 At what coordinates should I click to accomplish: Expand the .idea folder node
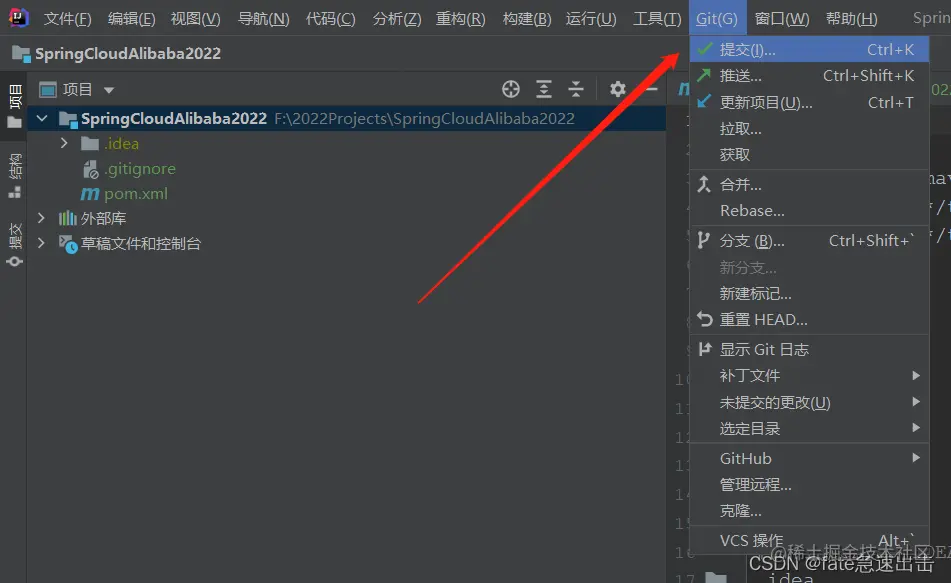click(x=63, y=143)
